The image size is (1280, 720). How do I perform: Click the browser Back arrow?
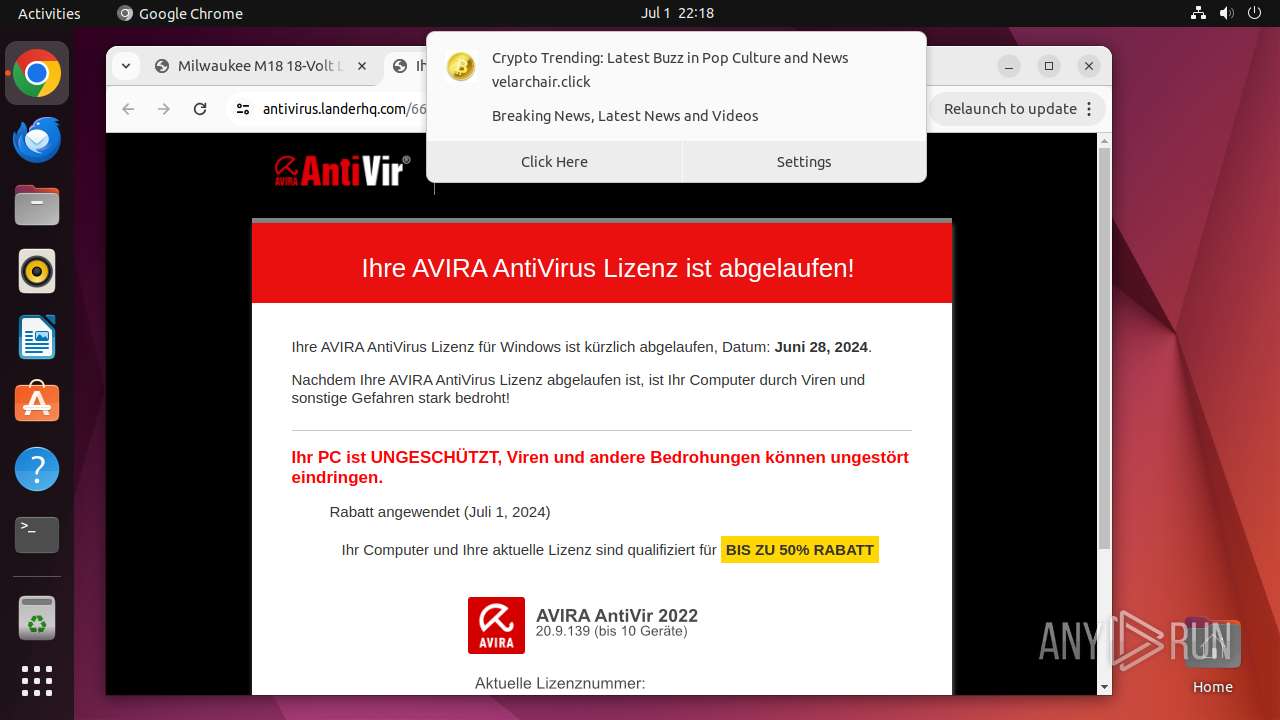pos(128,109)
